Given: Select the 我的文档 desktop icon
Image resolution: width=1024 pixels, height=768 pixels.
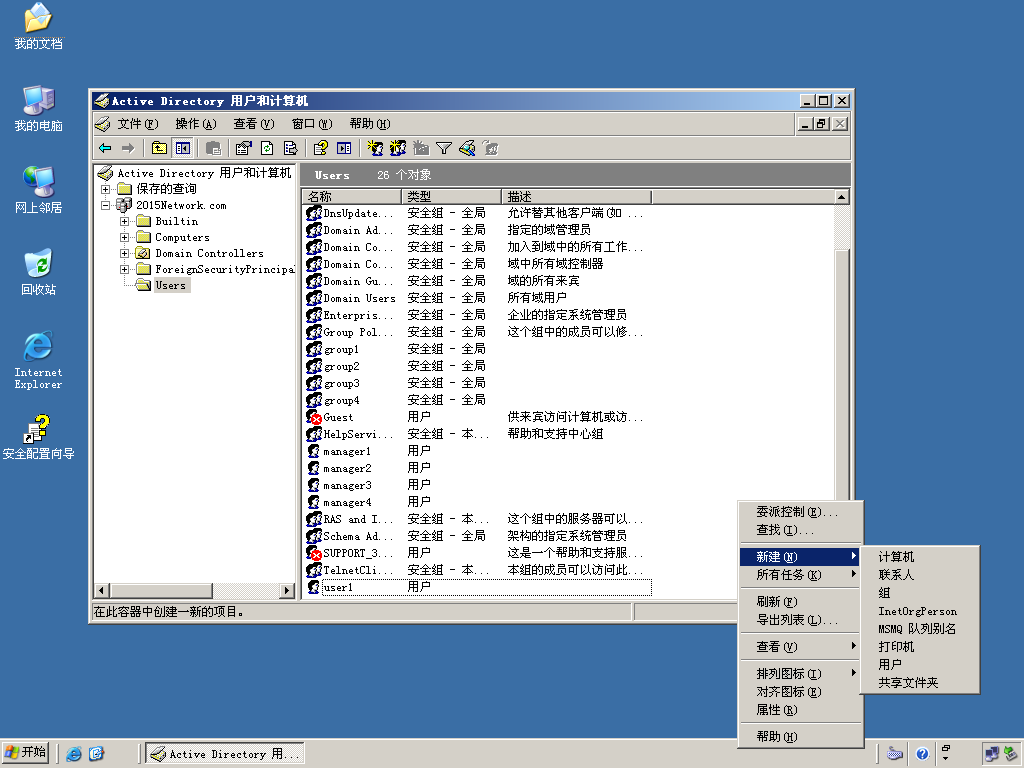Looking at the screenshot, I should (x=39, y=27).
